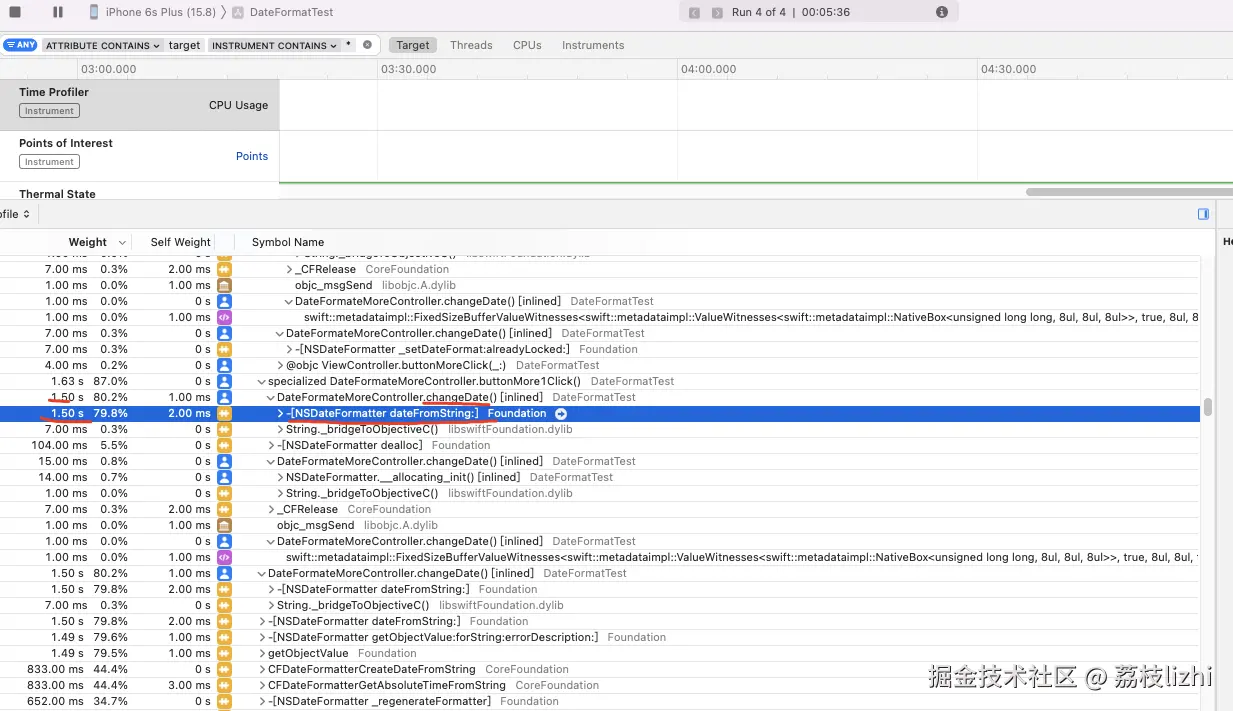Toggle the detail inspector pane button
The image size is (1233, 711).
(x=1203, y=214)
